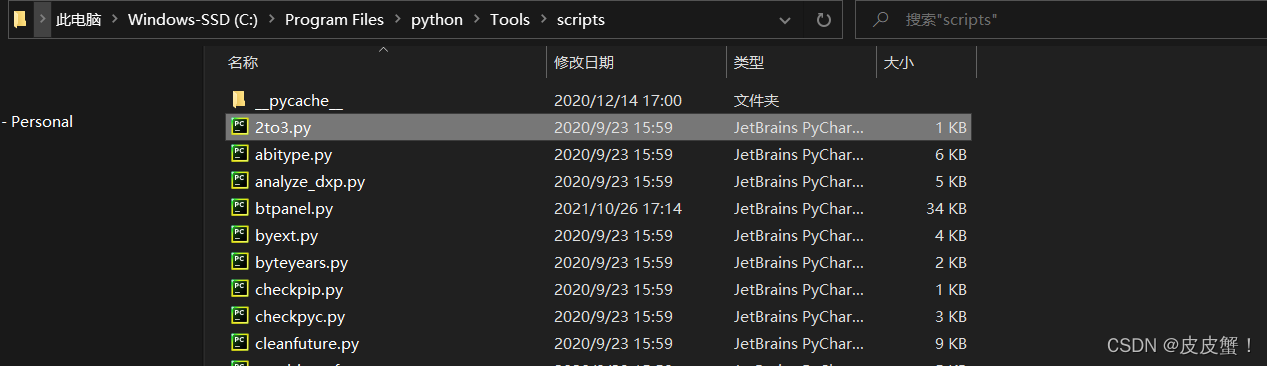The image size is (1267, 366).
Task: Click the PyCharm icon of analyze_dxp.py
Action: [x=239, y=181]
